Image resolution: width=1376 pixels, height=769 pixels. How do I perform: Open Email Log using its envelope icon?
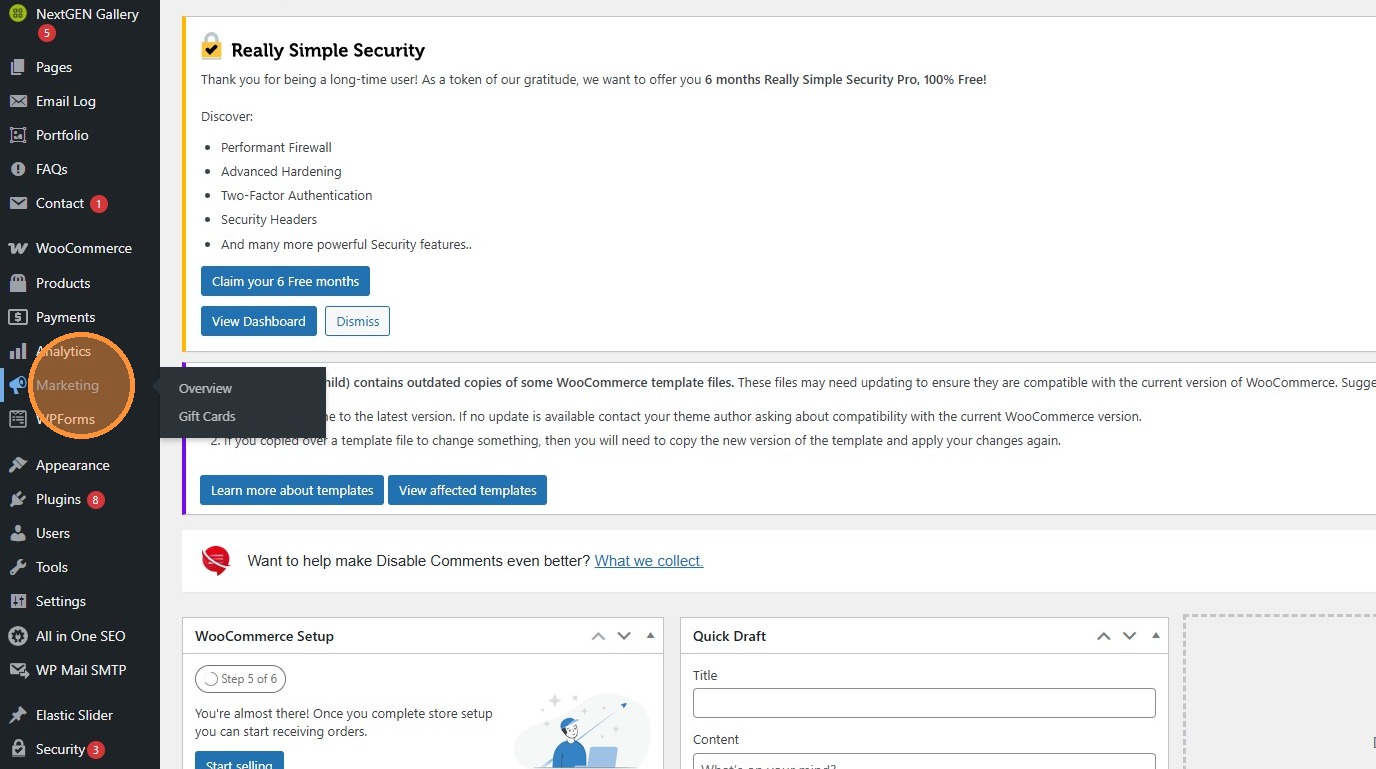pyautogui.click(x=17, y=101)
